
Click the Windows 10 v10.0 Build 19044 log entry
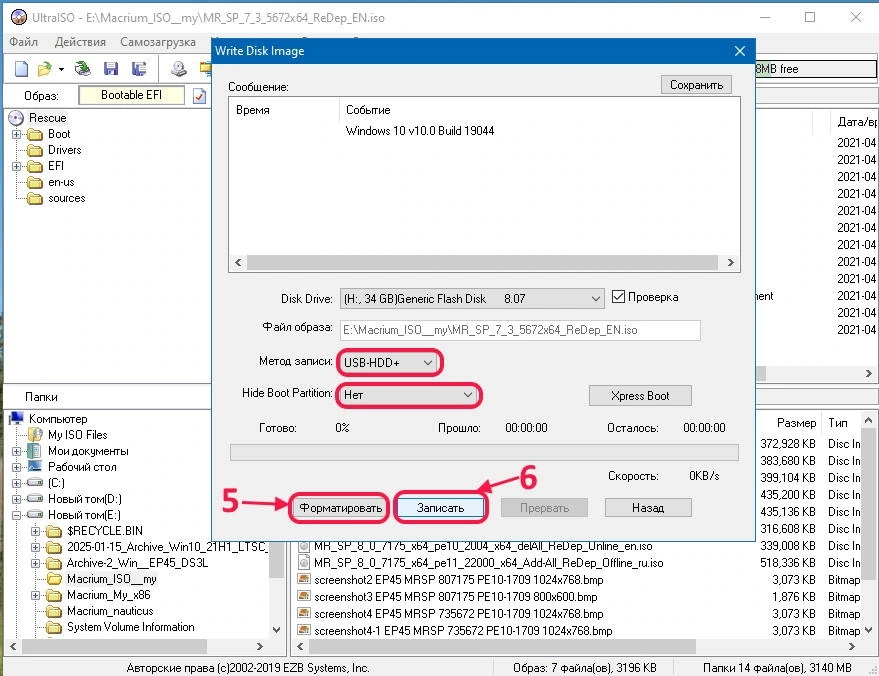(x=420, y=131)
